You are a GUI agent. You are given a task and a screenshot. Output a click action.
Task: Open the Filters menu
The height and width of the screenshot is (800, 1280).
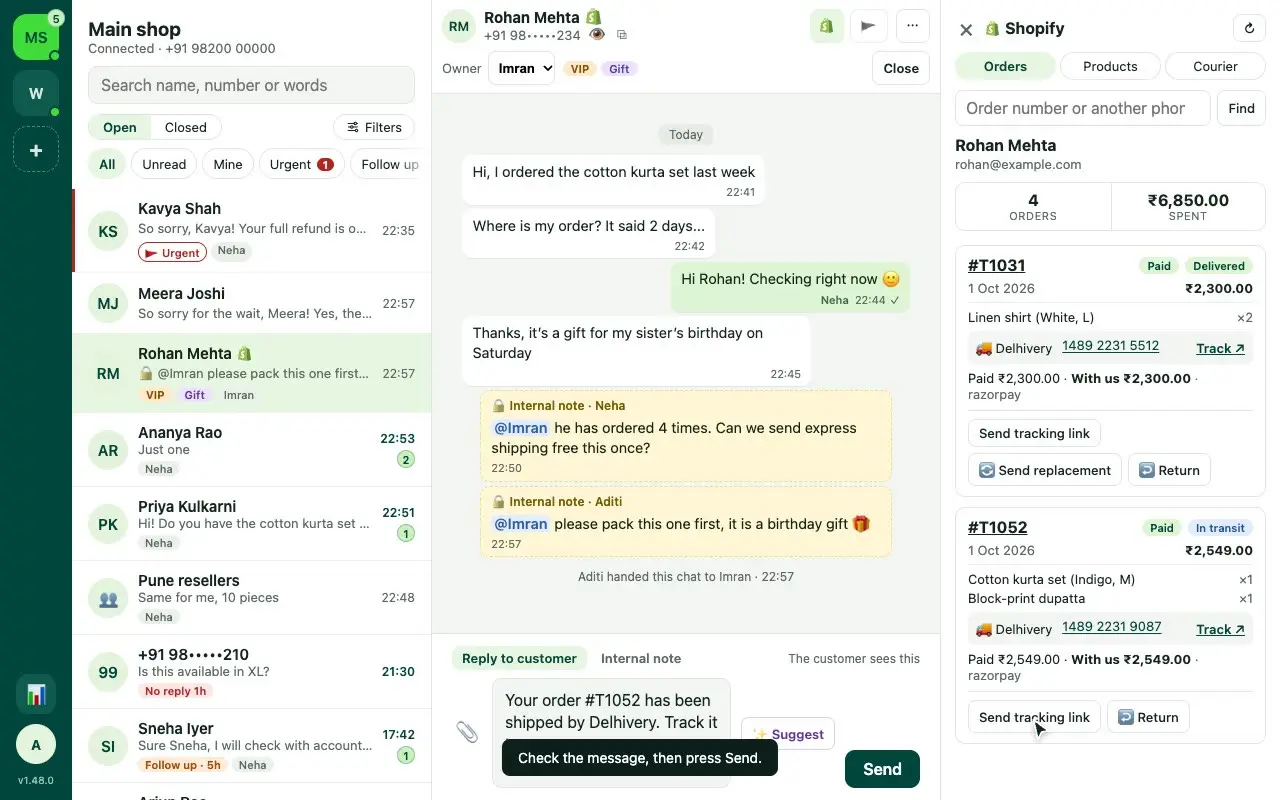374,127
